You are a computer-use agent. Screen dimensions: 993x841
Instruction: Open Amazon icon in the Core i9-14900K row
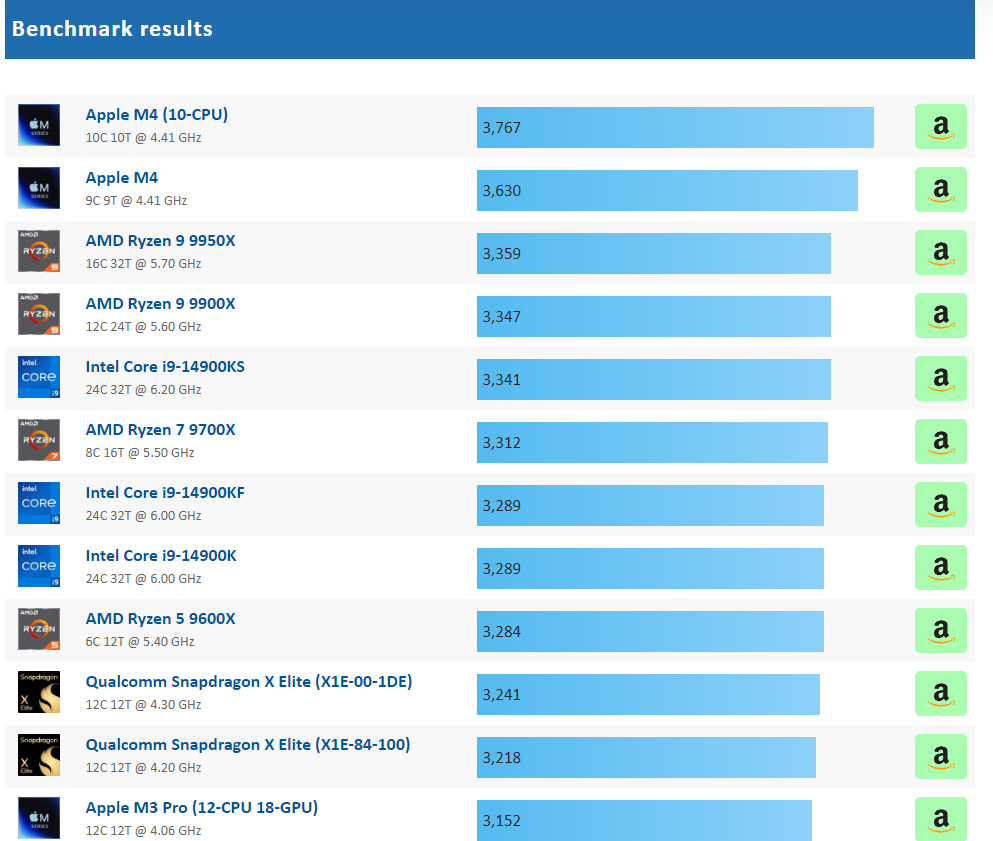tap(940, 567)
